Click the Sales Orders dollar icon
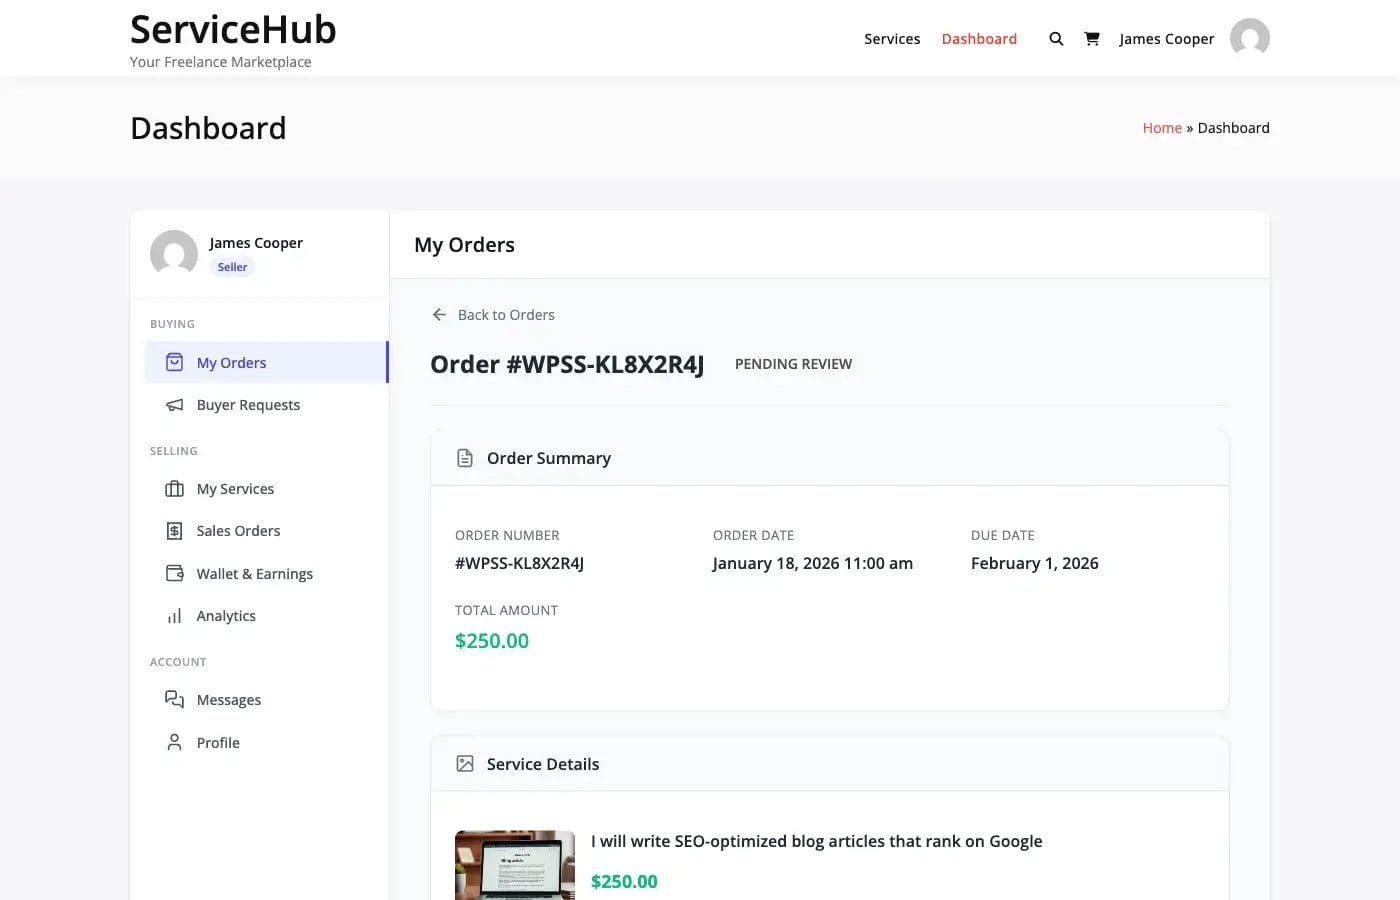This screenshot has height=900, width=1400. point(175,530)
